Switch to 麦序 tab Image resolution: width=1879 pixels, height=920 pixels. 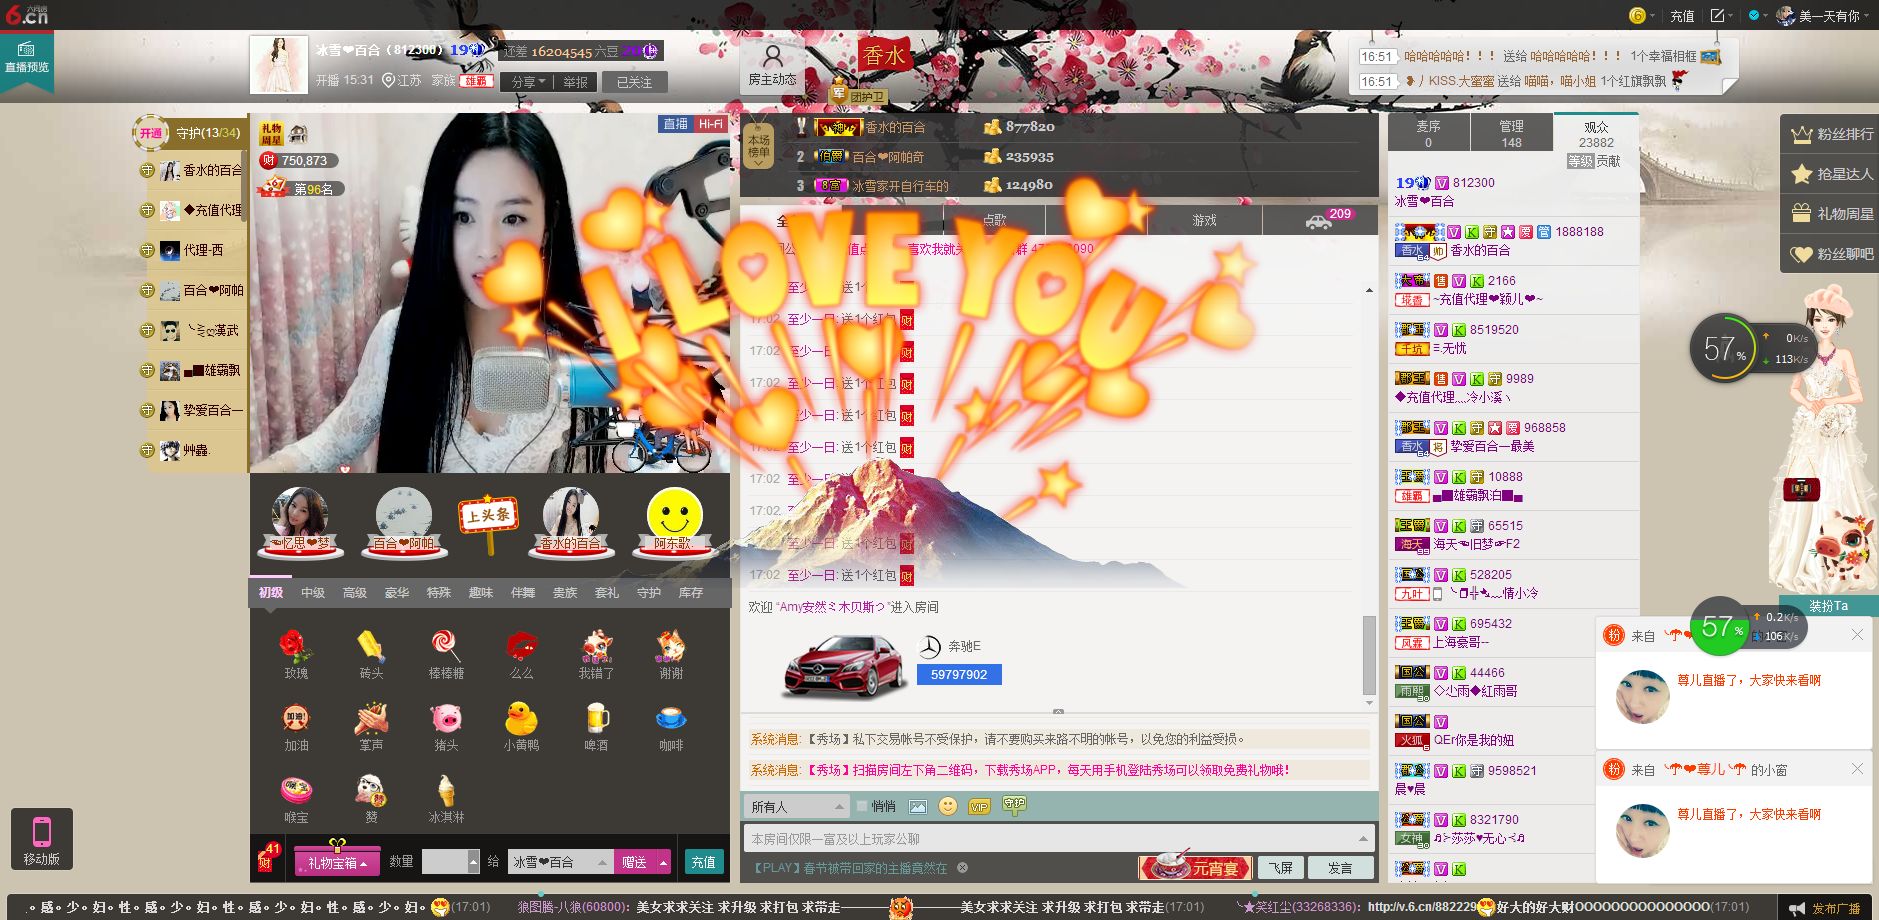(x=1428, y=133)
